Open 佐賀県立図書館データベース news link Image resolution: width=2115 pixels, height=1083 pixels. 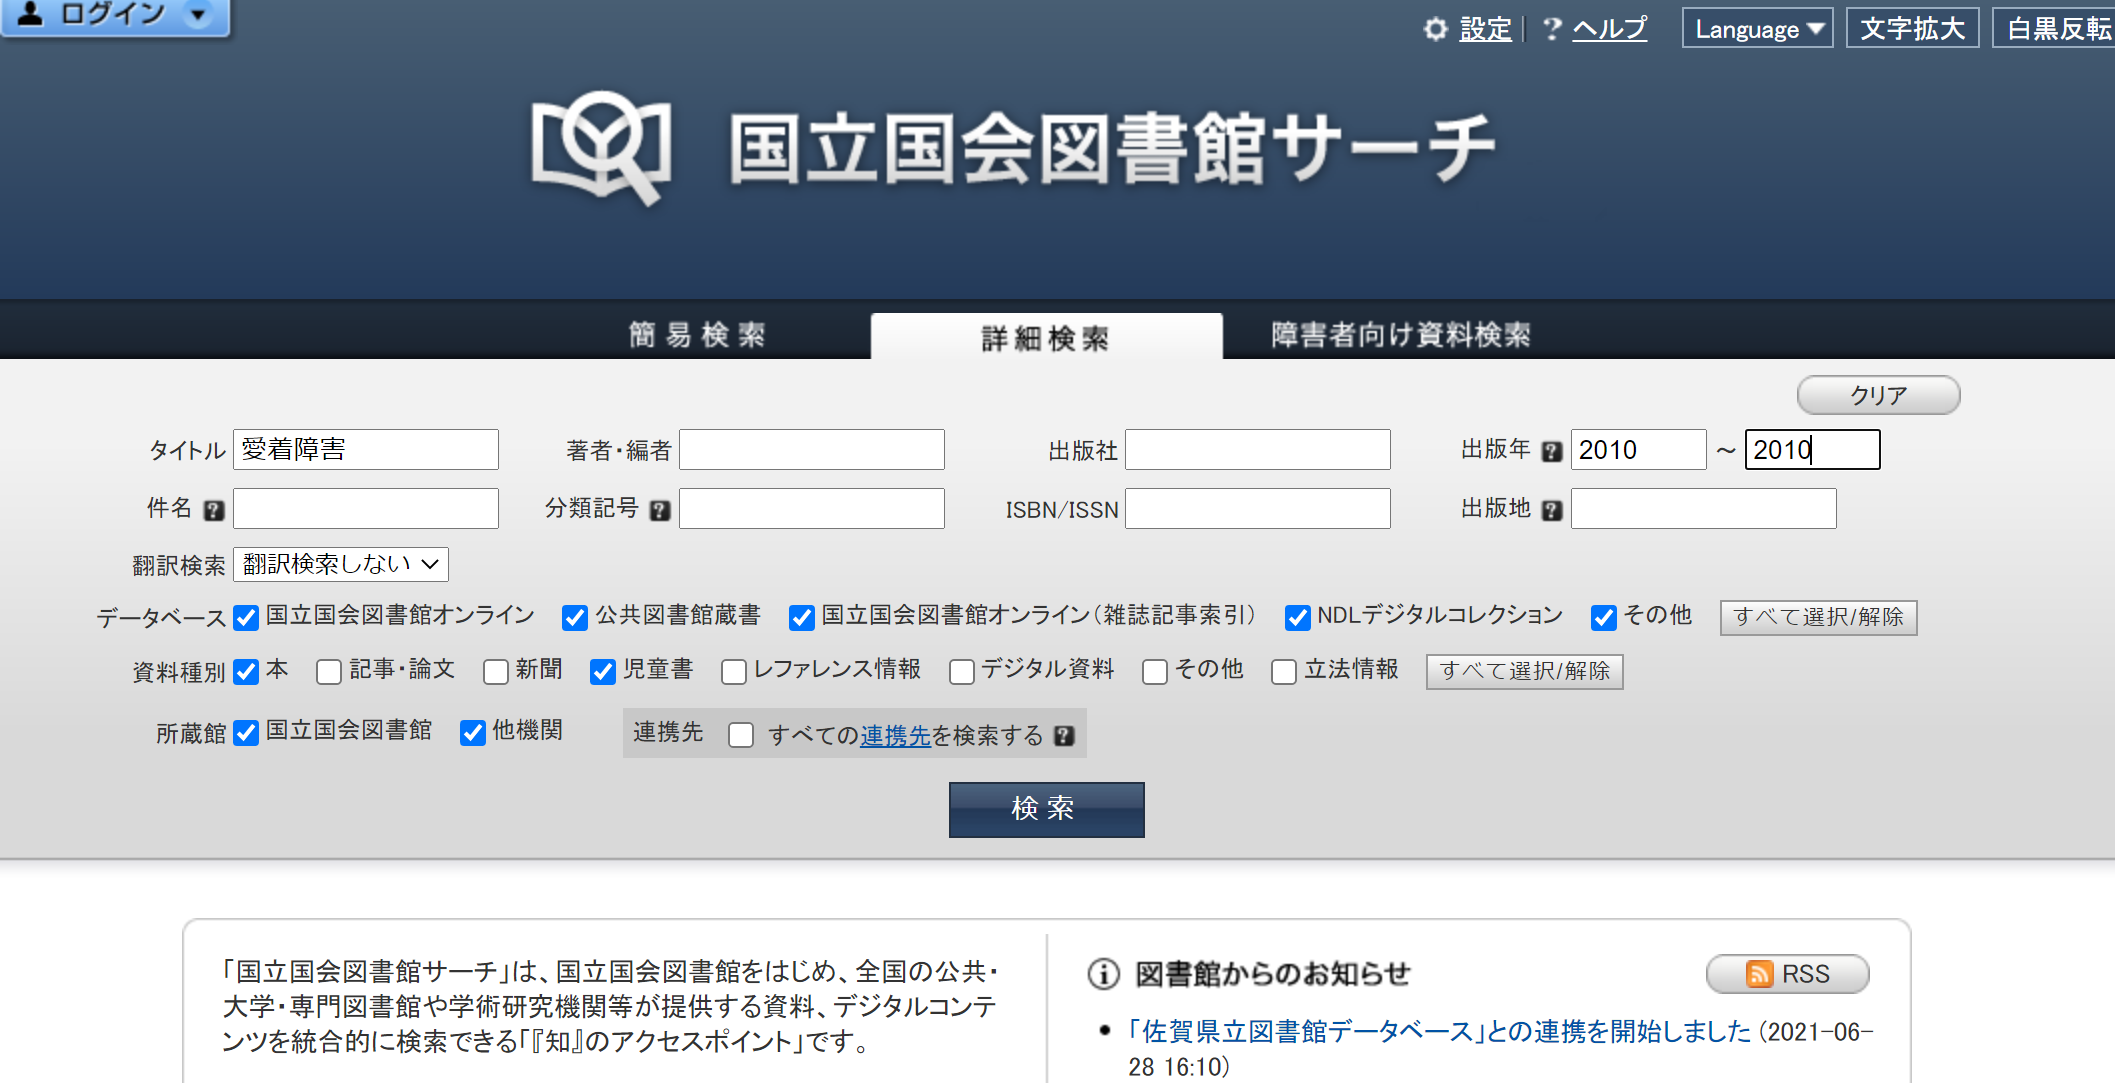pos(1440,1031)
